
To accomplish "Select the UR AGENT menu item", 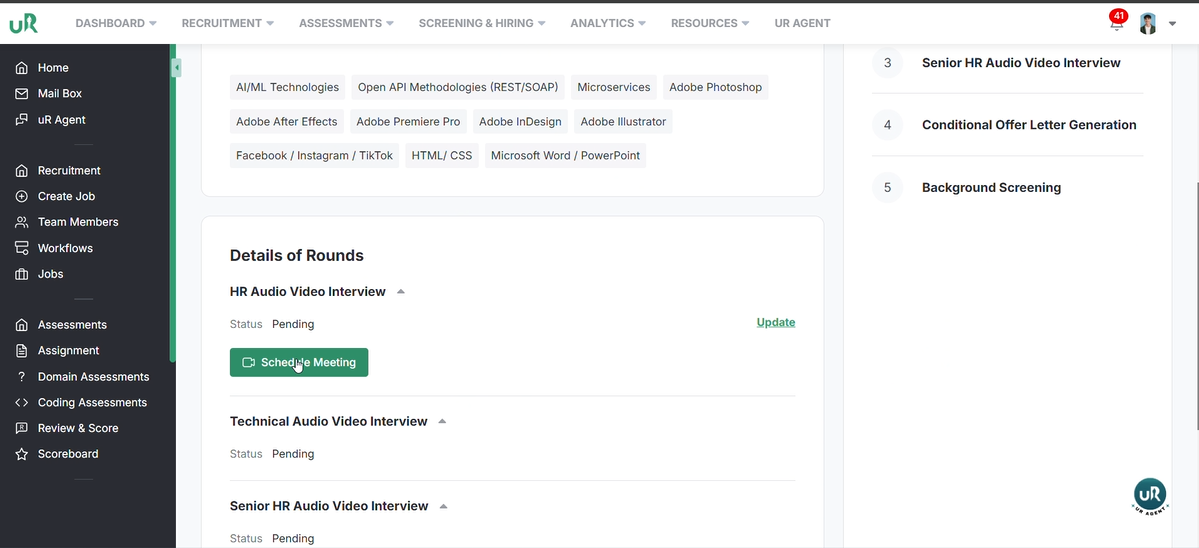I will (x=802, y=23).
